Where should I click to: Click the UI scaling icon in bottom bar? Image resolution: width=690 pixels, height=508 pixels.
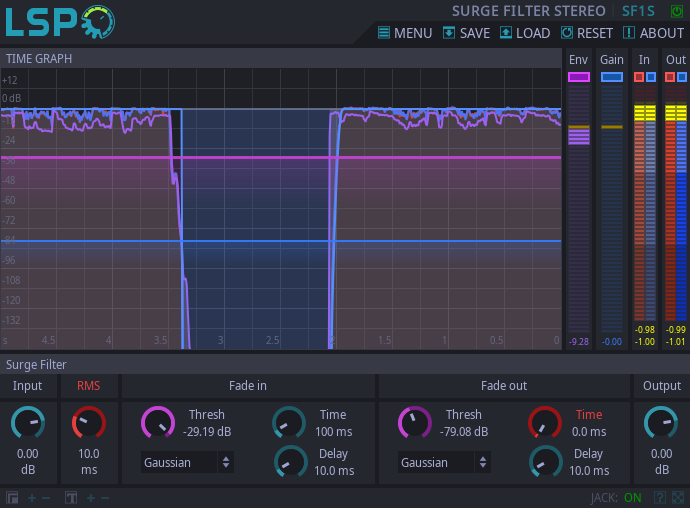[12, 498]
